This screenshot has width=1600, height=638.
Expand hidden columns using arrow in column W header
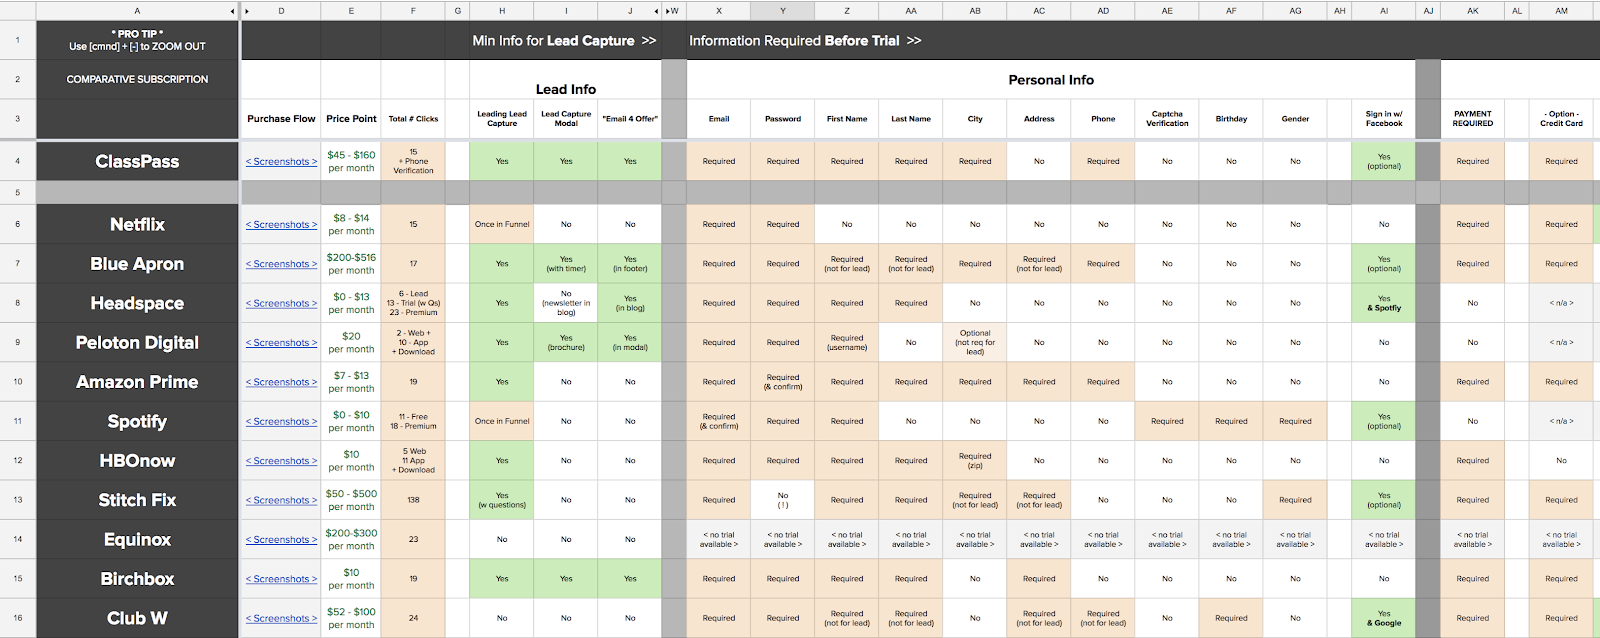pos(667,11)
